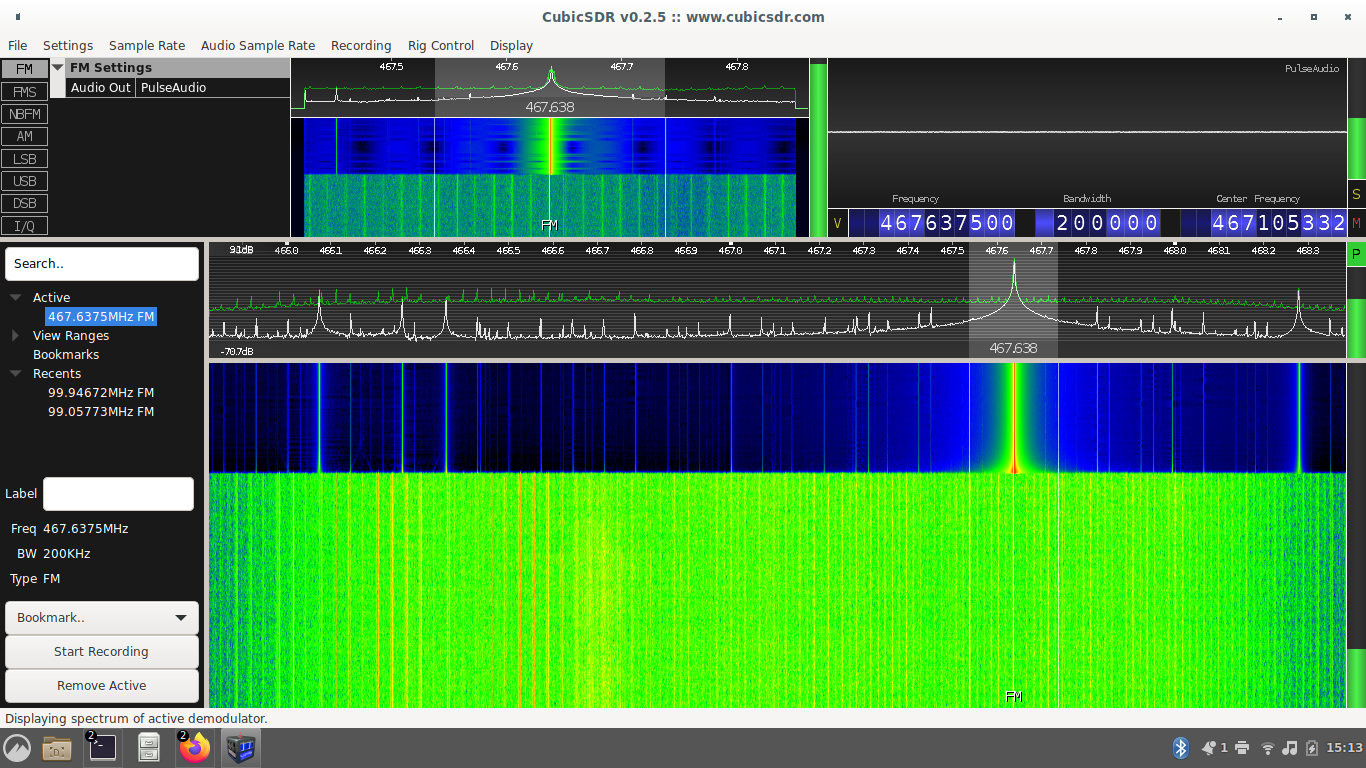
Task: Expand the View Ranges tree node
Action: [x=16, y=336]
